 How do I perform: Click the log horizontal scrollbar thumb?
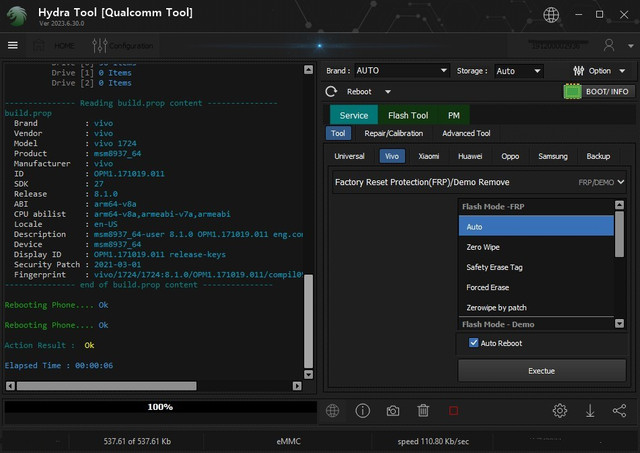point(107,386)
